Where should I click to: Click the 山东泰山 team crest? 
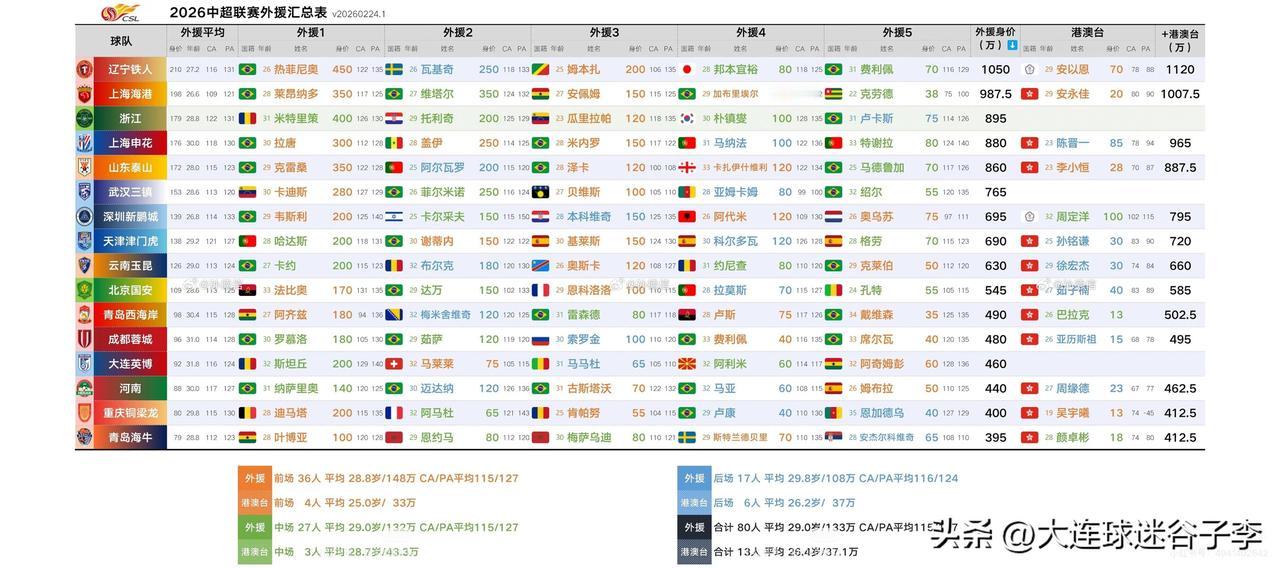tap(85, 167)
